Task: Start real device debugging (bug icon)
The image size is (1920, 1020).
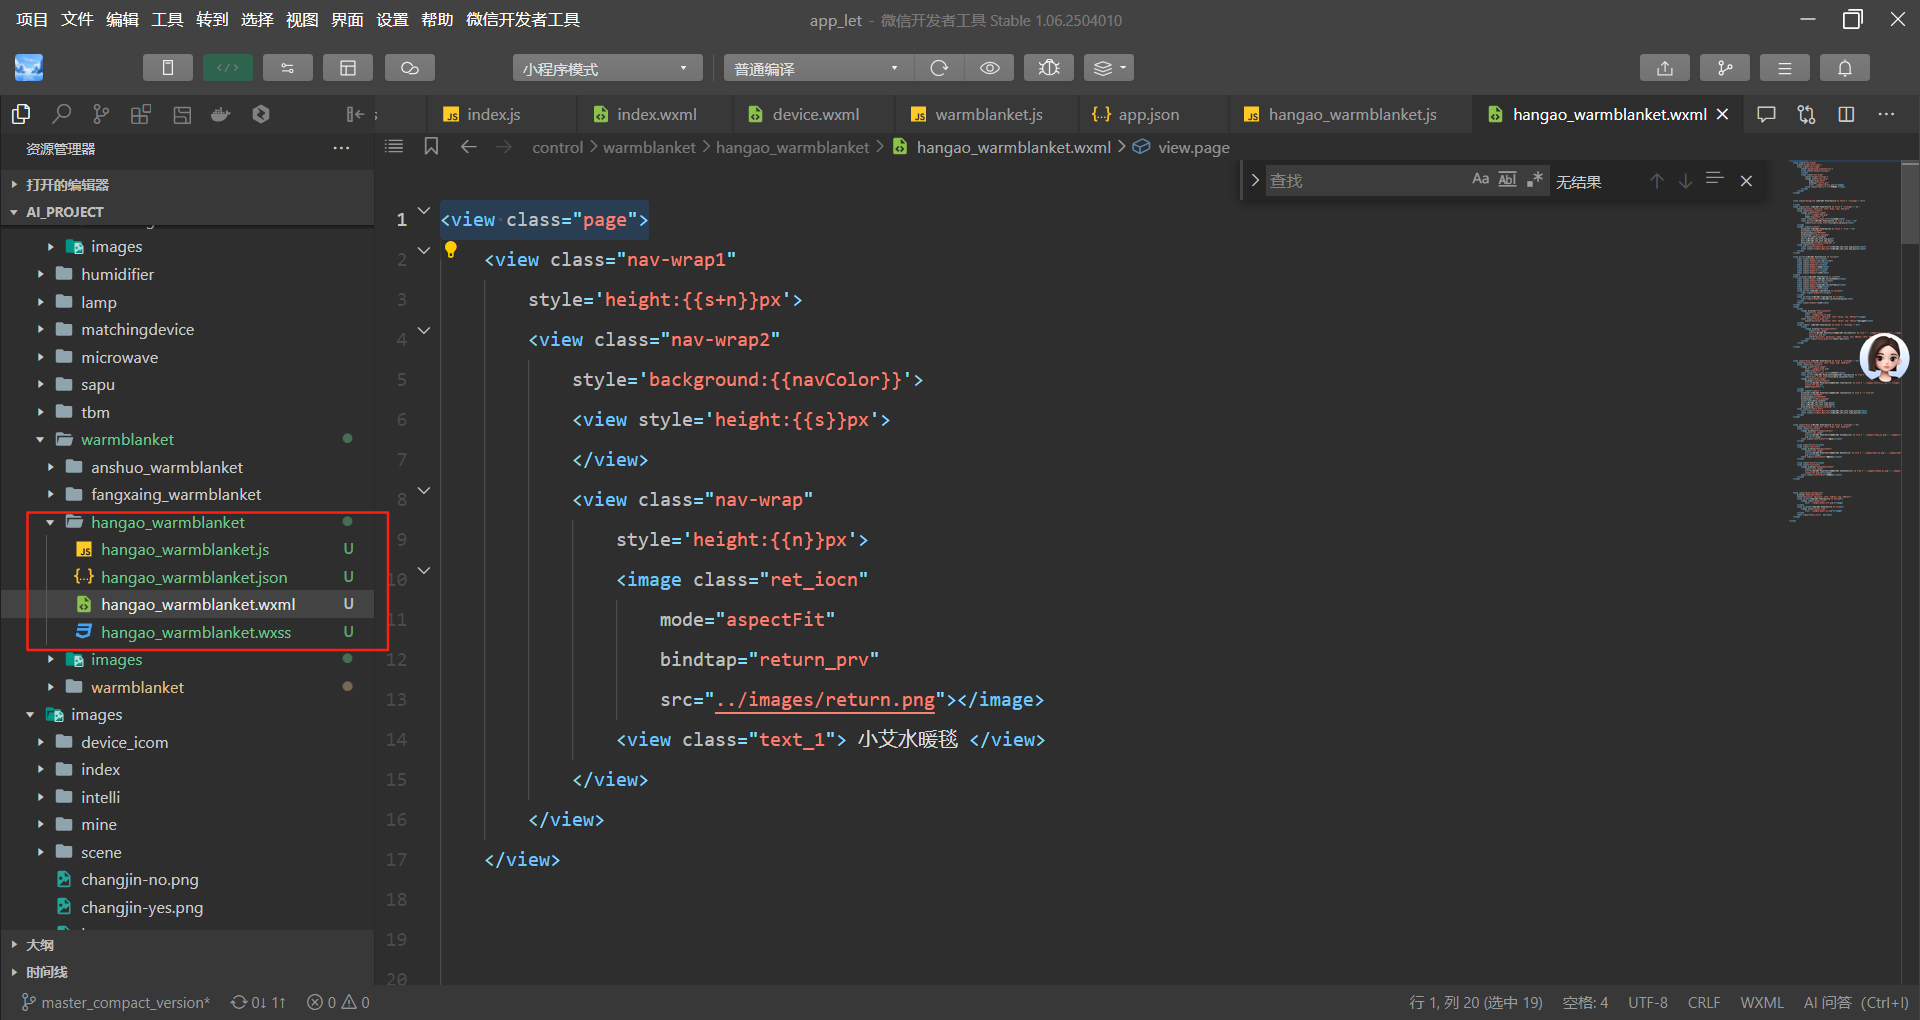Action: pos(1048,68)
